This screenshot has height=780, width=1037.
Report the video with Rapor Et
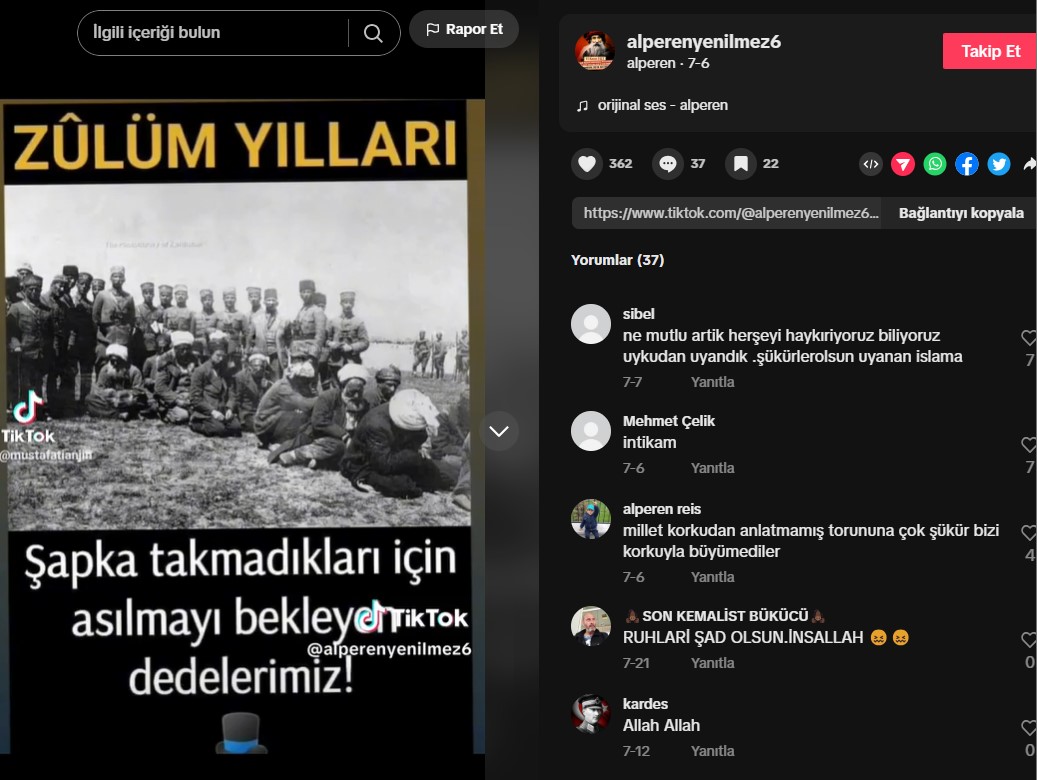(464, 30)
